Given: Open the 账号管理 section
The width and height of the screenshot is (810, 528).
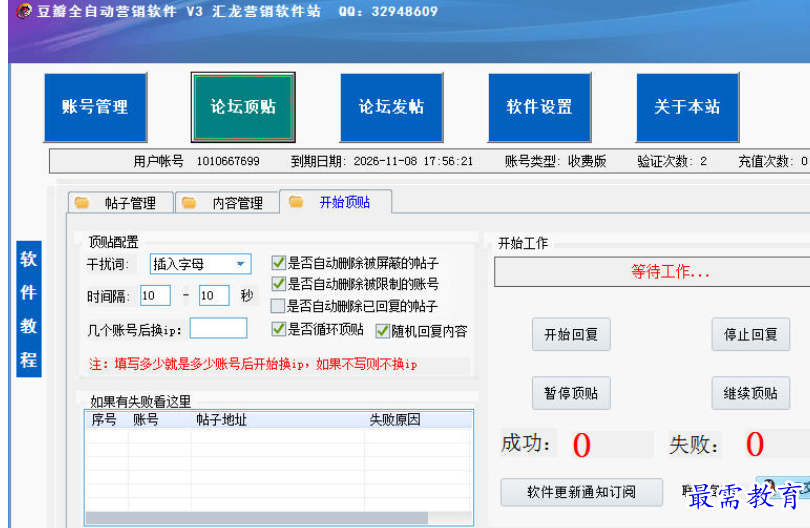Looking at the screenshot, I should pyautogui.click(x=95, y=107).
